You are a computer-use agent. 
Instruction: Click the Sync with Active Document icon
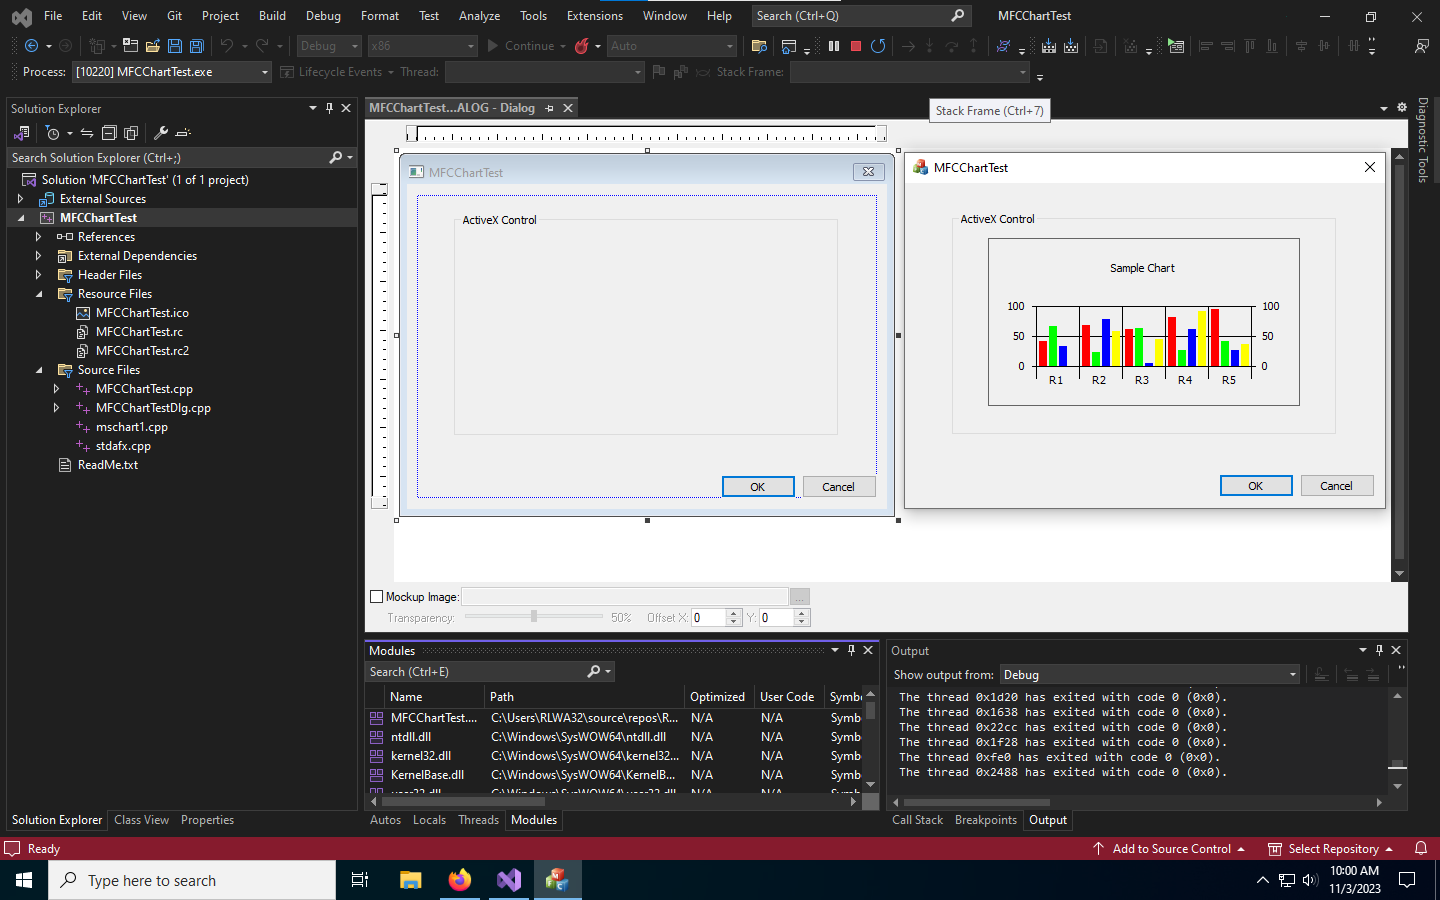(x=87, y=133)
